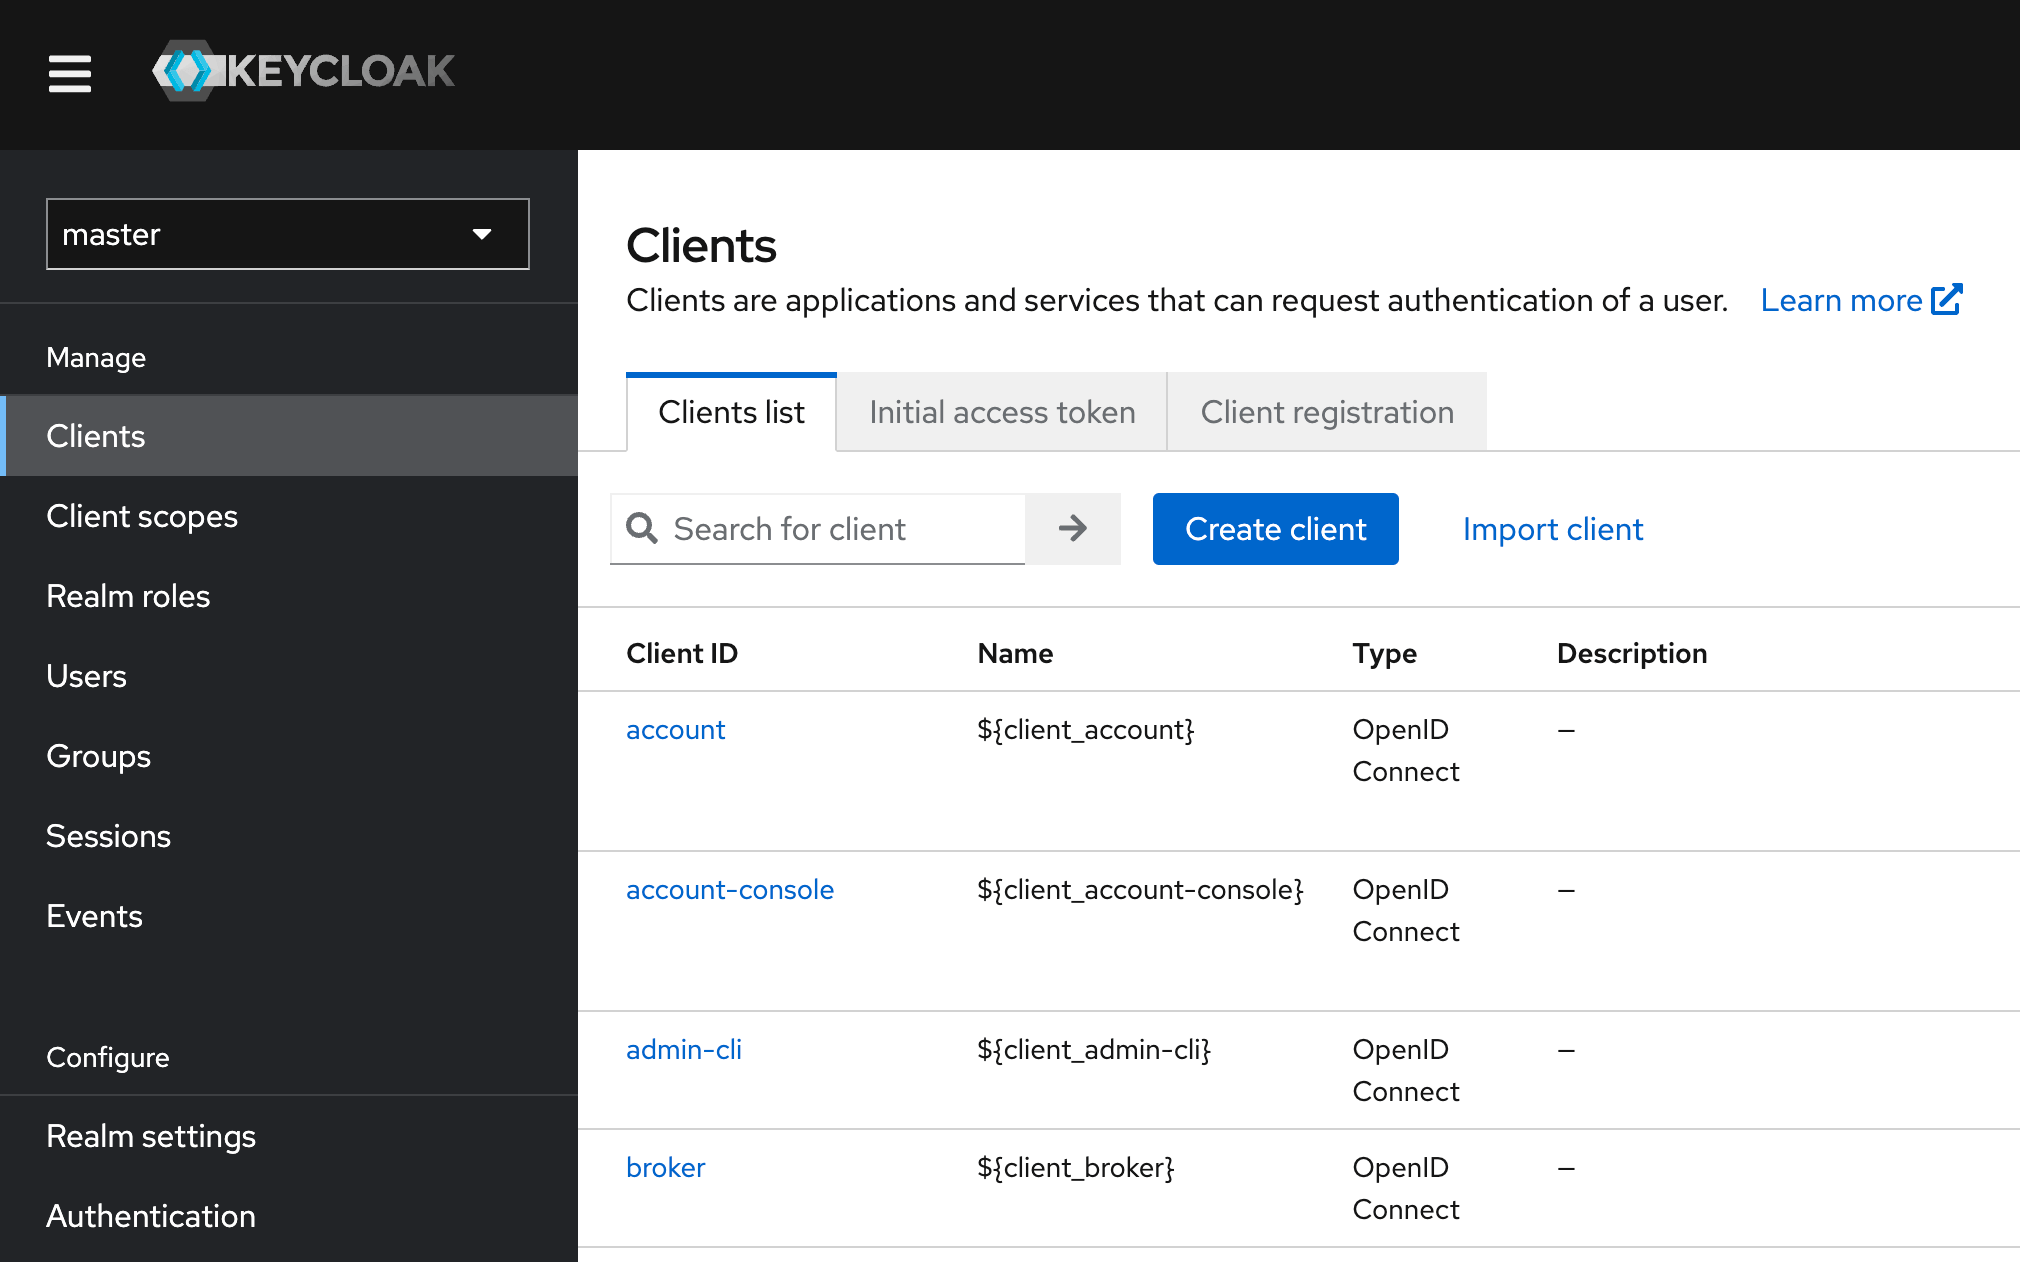Navigate to Users in the sidebar
The width and height of the screenshot is (2020, 1262).
[86, 675]
